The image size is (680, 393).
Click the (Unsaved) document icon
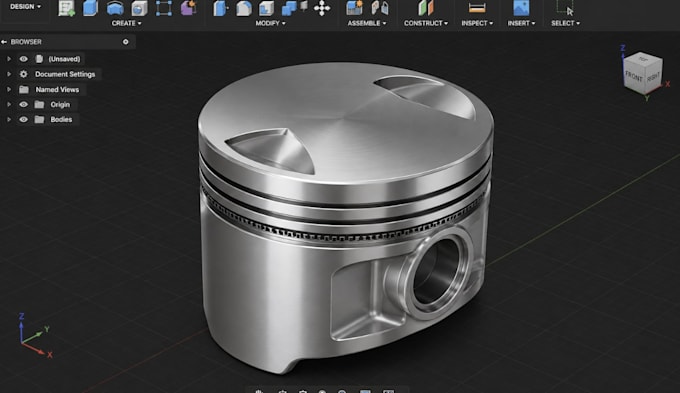[x=39, y=59]
